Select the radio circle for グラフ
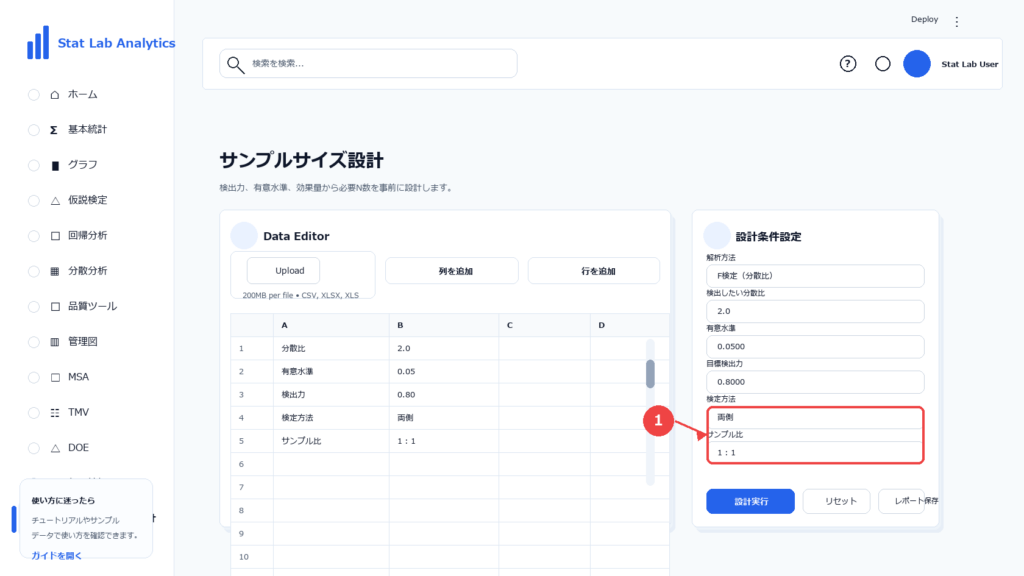Viewport: 1024px width, 576px height. (x=34, y=165)
